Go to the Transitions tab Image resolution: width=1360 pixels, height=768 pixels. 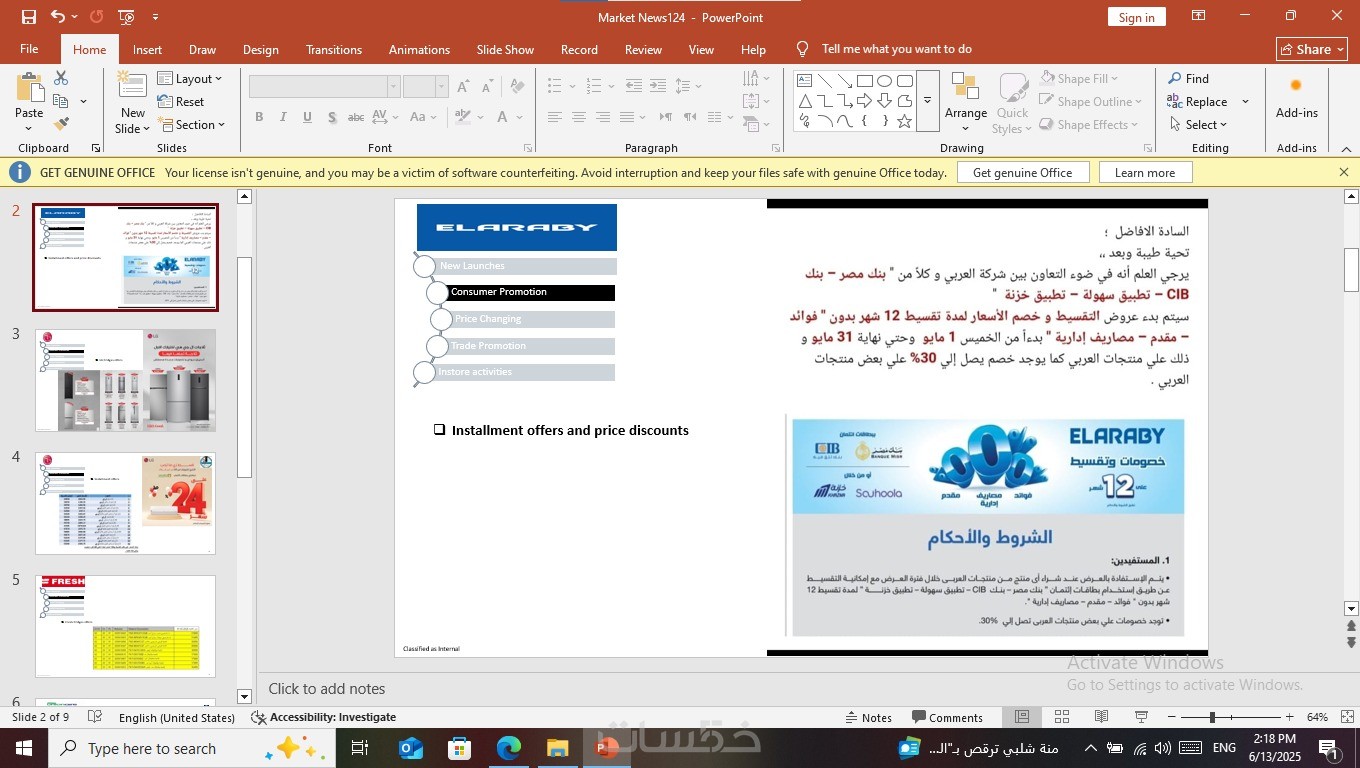point(334,49)
